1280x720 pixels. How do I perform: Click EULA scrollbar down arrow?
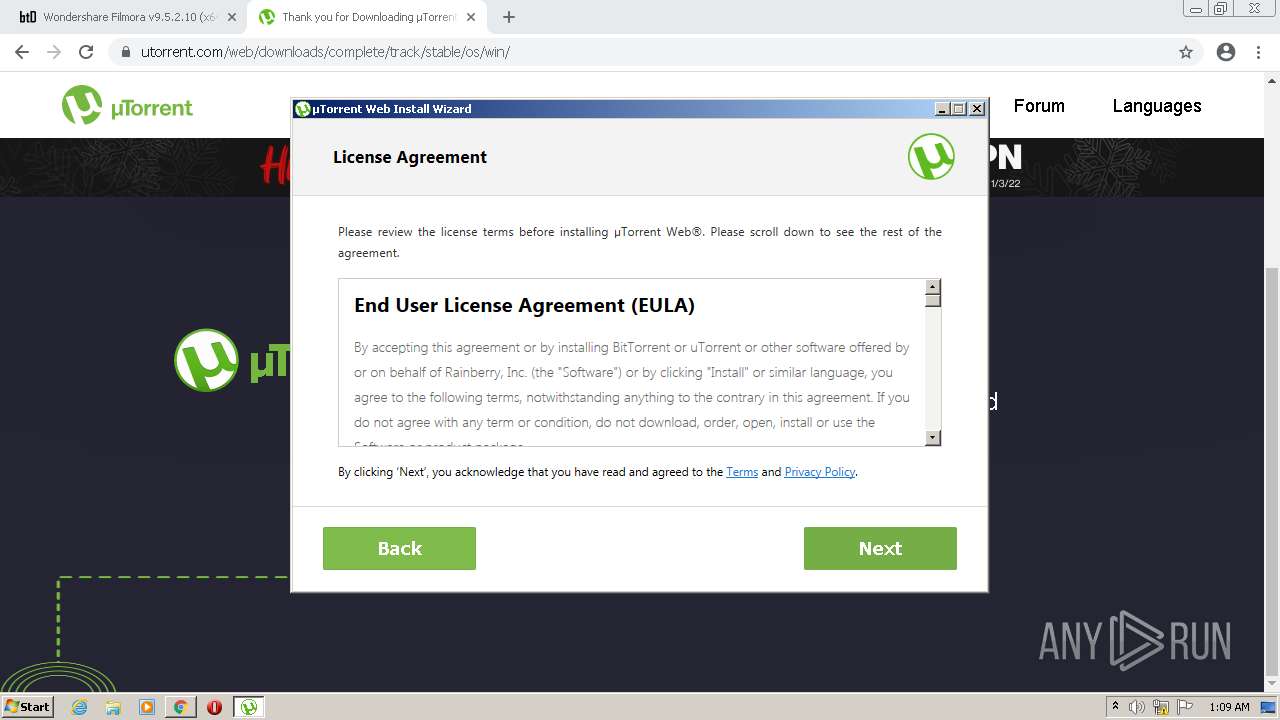(933, 437)
